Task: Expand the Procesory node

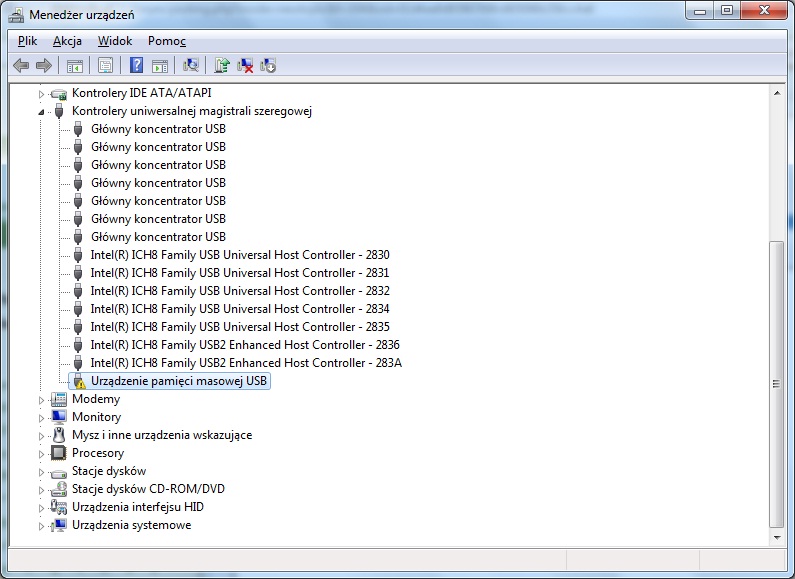Action: click(41, 454)
